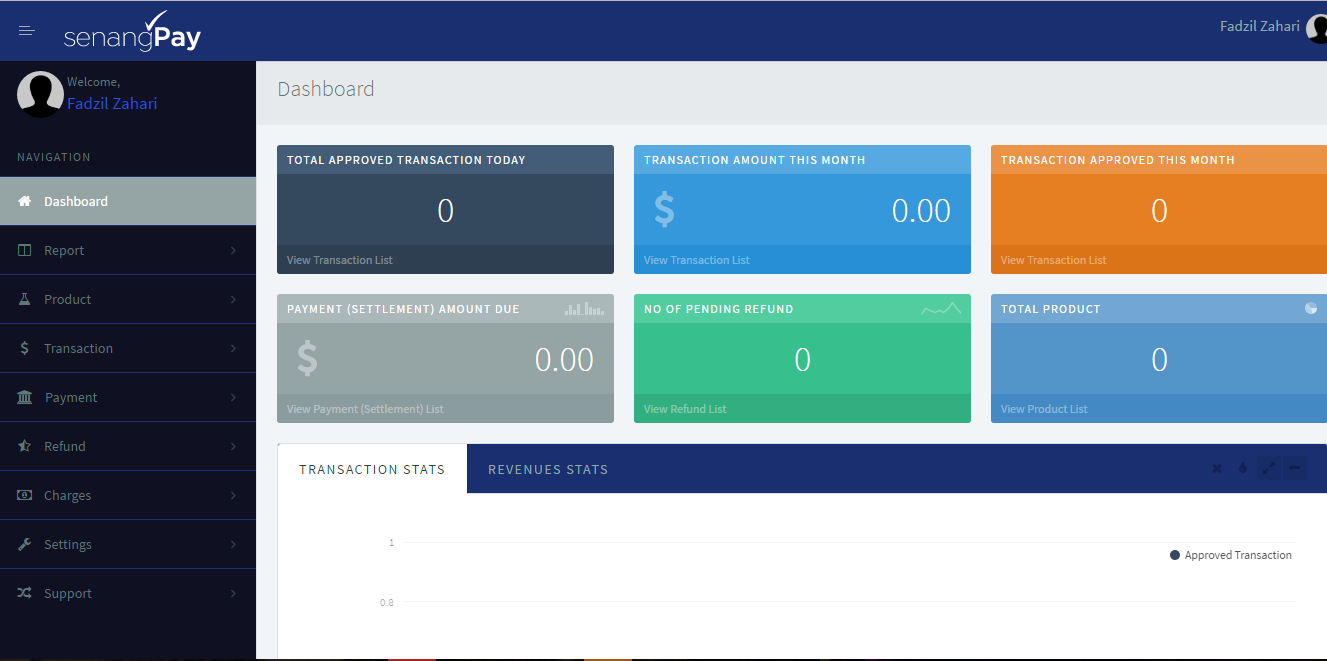This screenshot has height=661, width=1327.
Task: Open View Product List link
Action: pos(1044,409)
